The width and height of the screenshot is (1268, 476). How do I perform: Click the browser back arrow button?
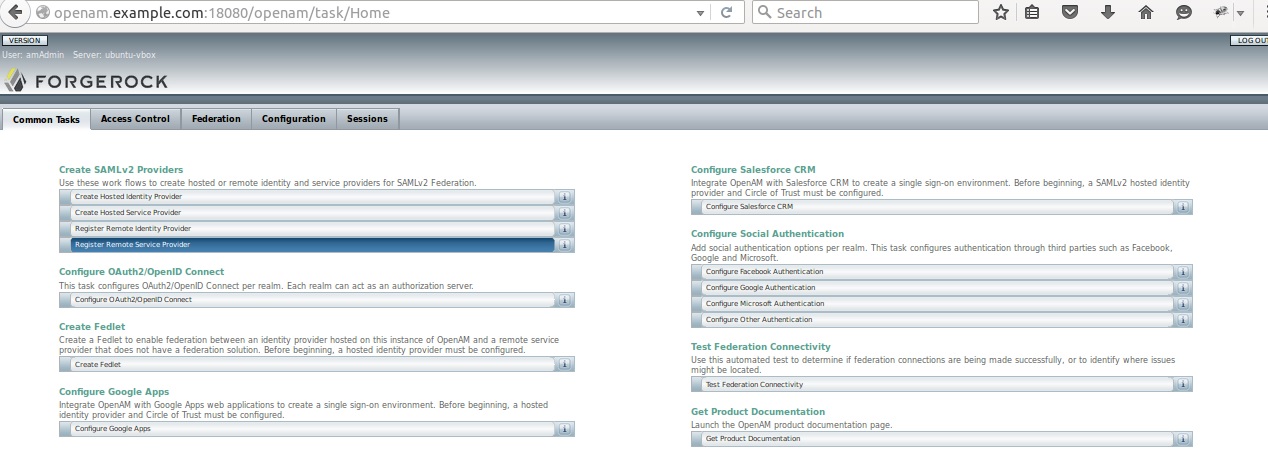click(16, 13)
